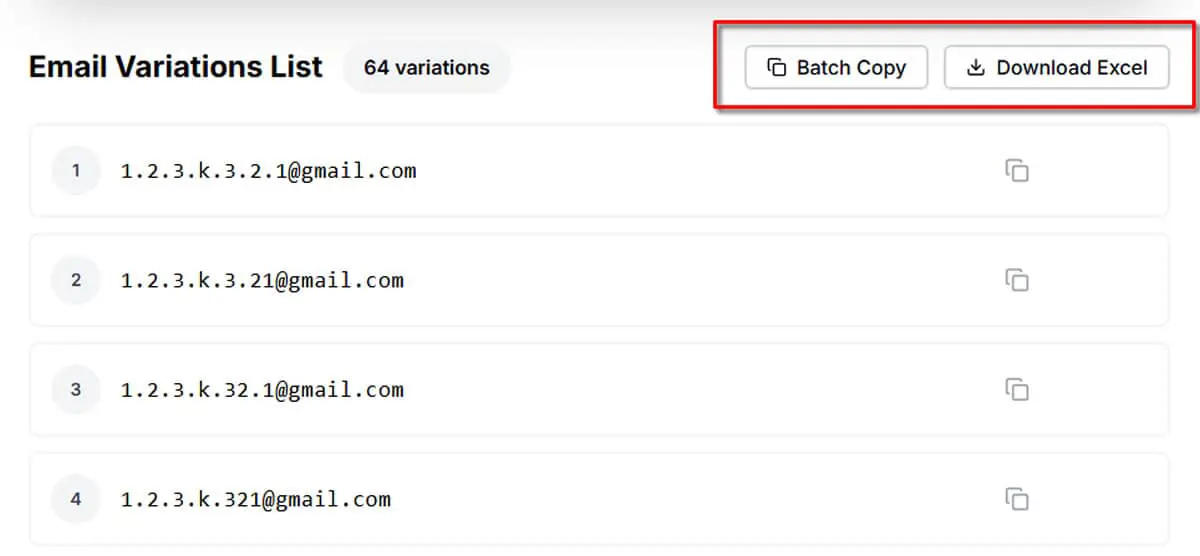Viewport: 1200px width, 556px height.
Task: Copy the 1.2.3.k.3.2.1@gmail.com variation
Action: (x=1017, y=171)
